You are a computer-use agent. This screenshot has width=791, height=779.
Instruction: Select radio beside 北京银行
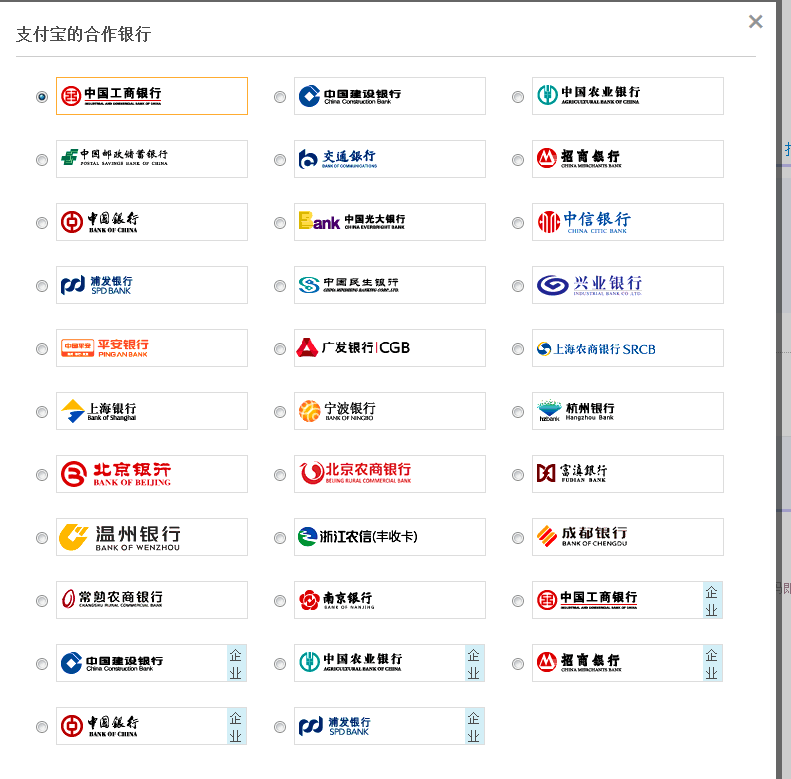click(x=42, y=475)
